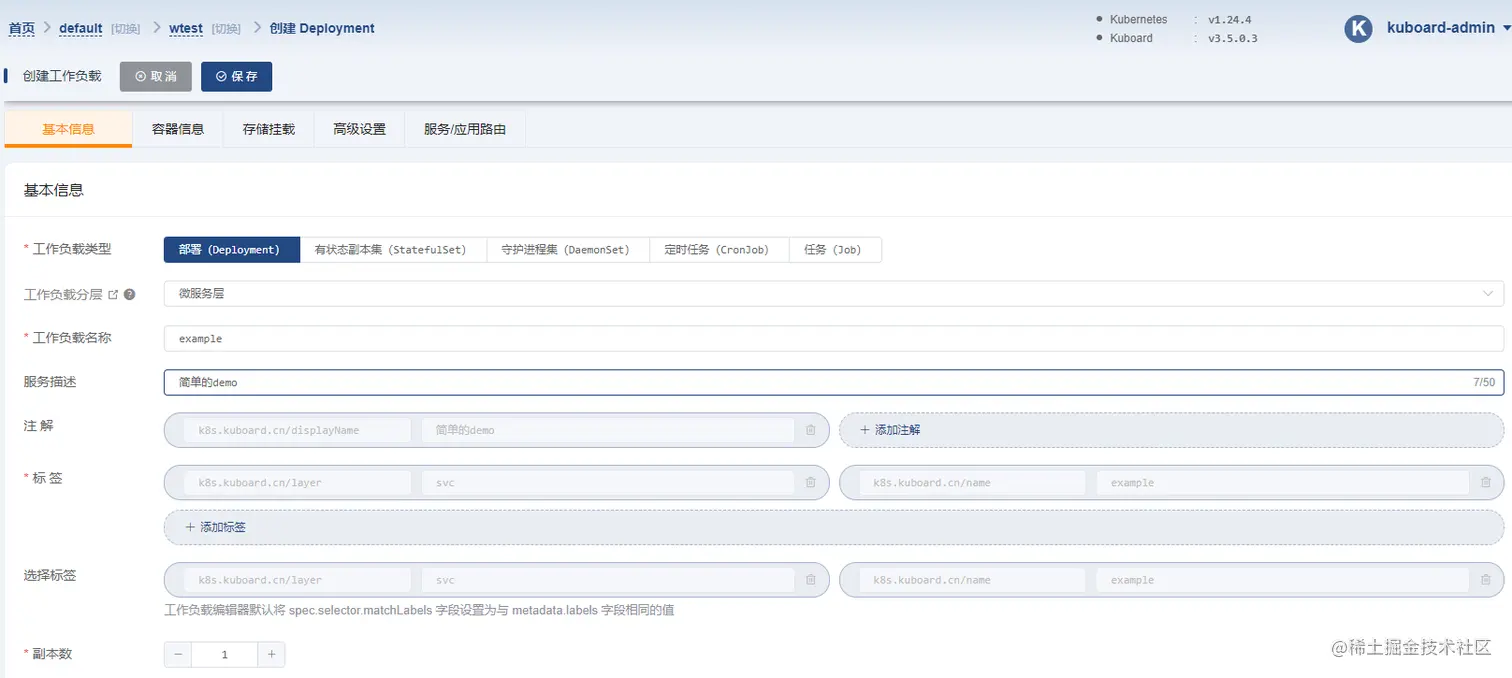
Task: Delete the 标签 name example row
Action: (x=1486, y=482)
